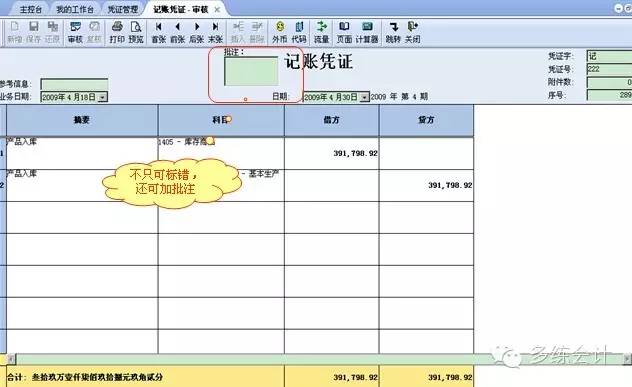Click the 附件数 field

point(609,82)
